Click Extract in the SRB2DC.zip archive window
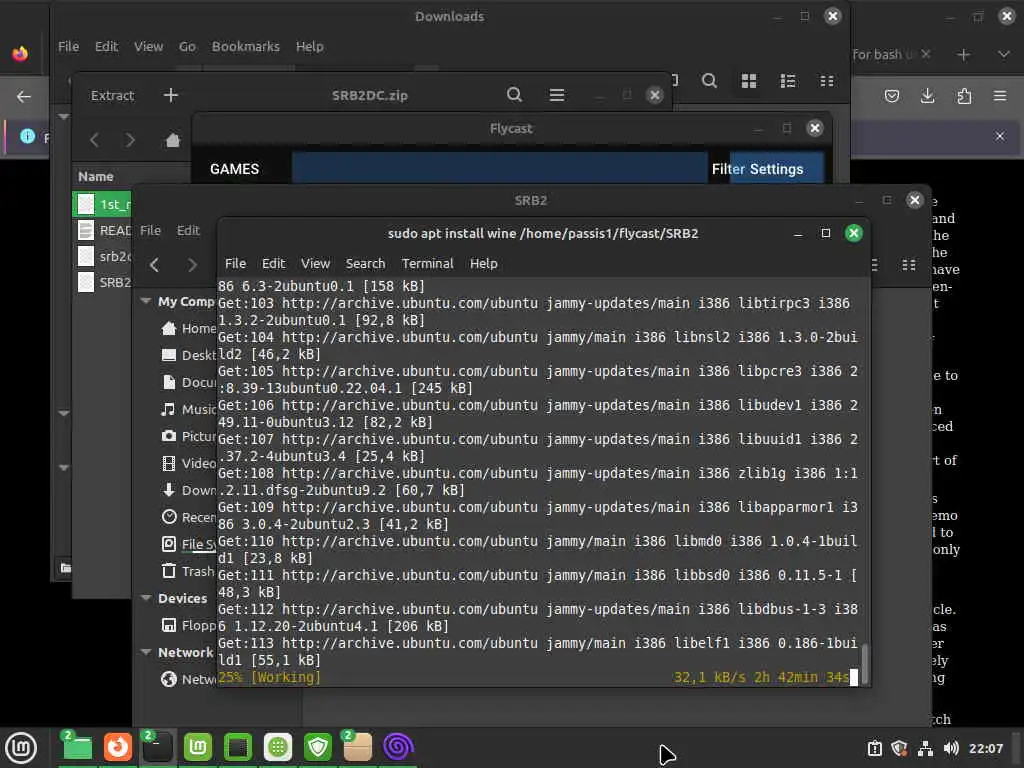 pos(112,95)
